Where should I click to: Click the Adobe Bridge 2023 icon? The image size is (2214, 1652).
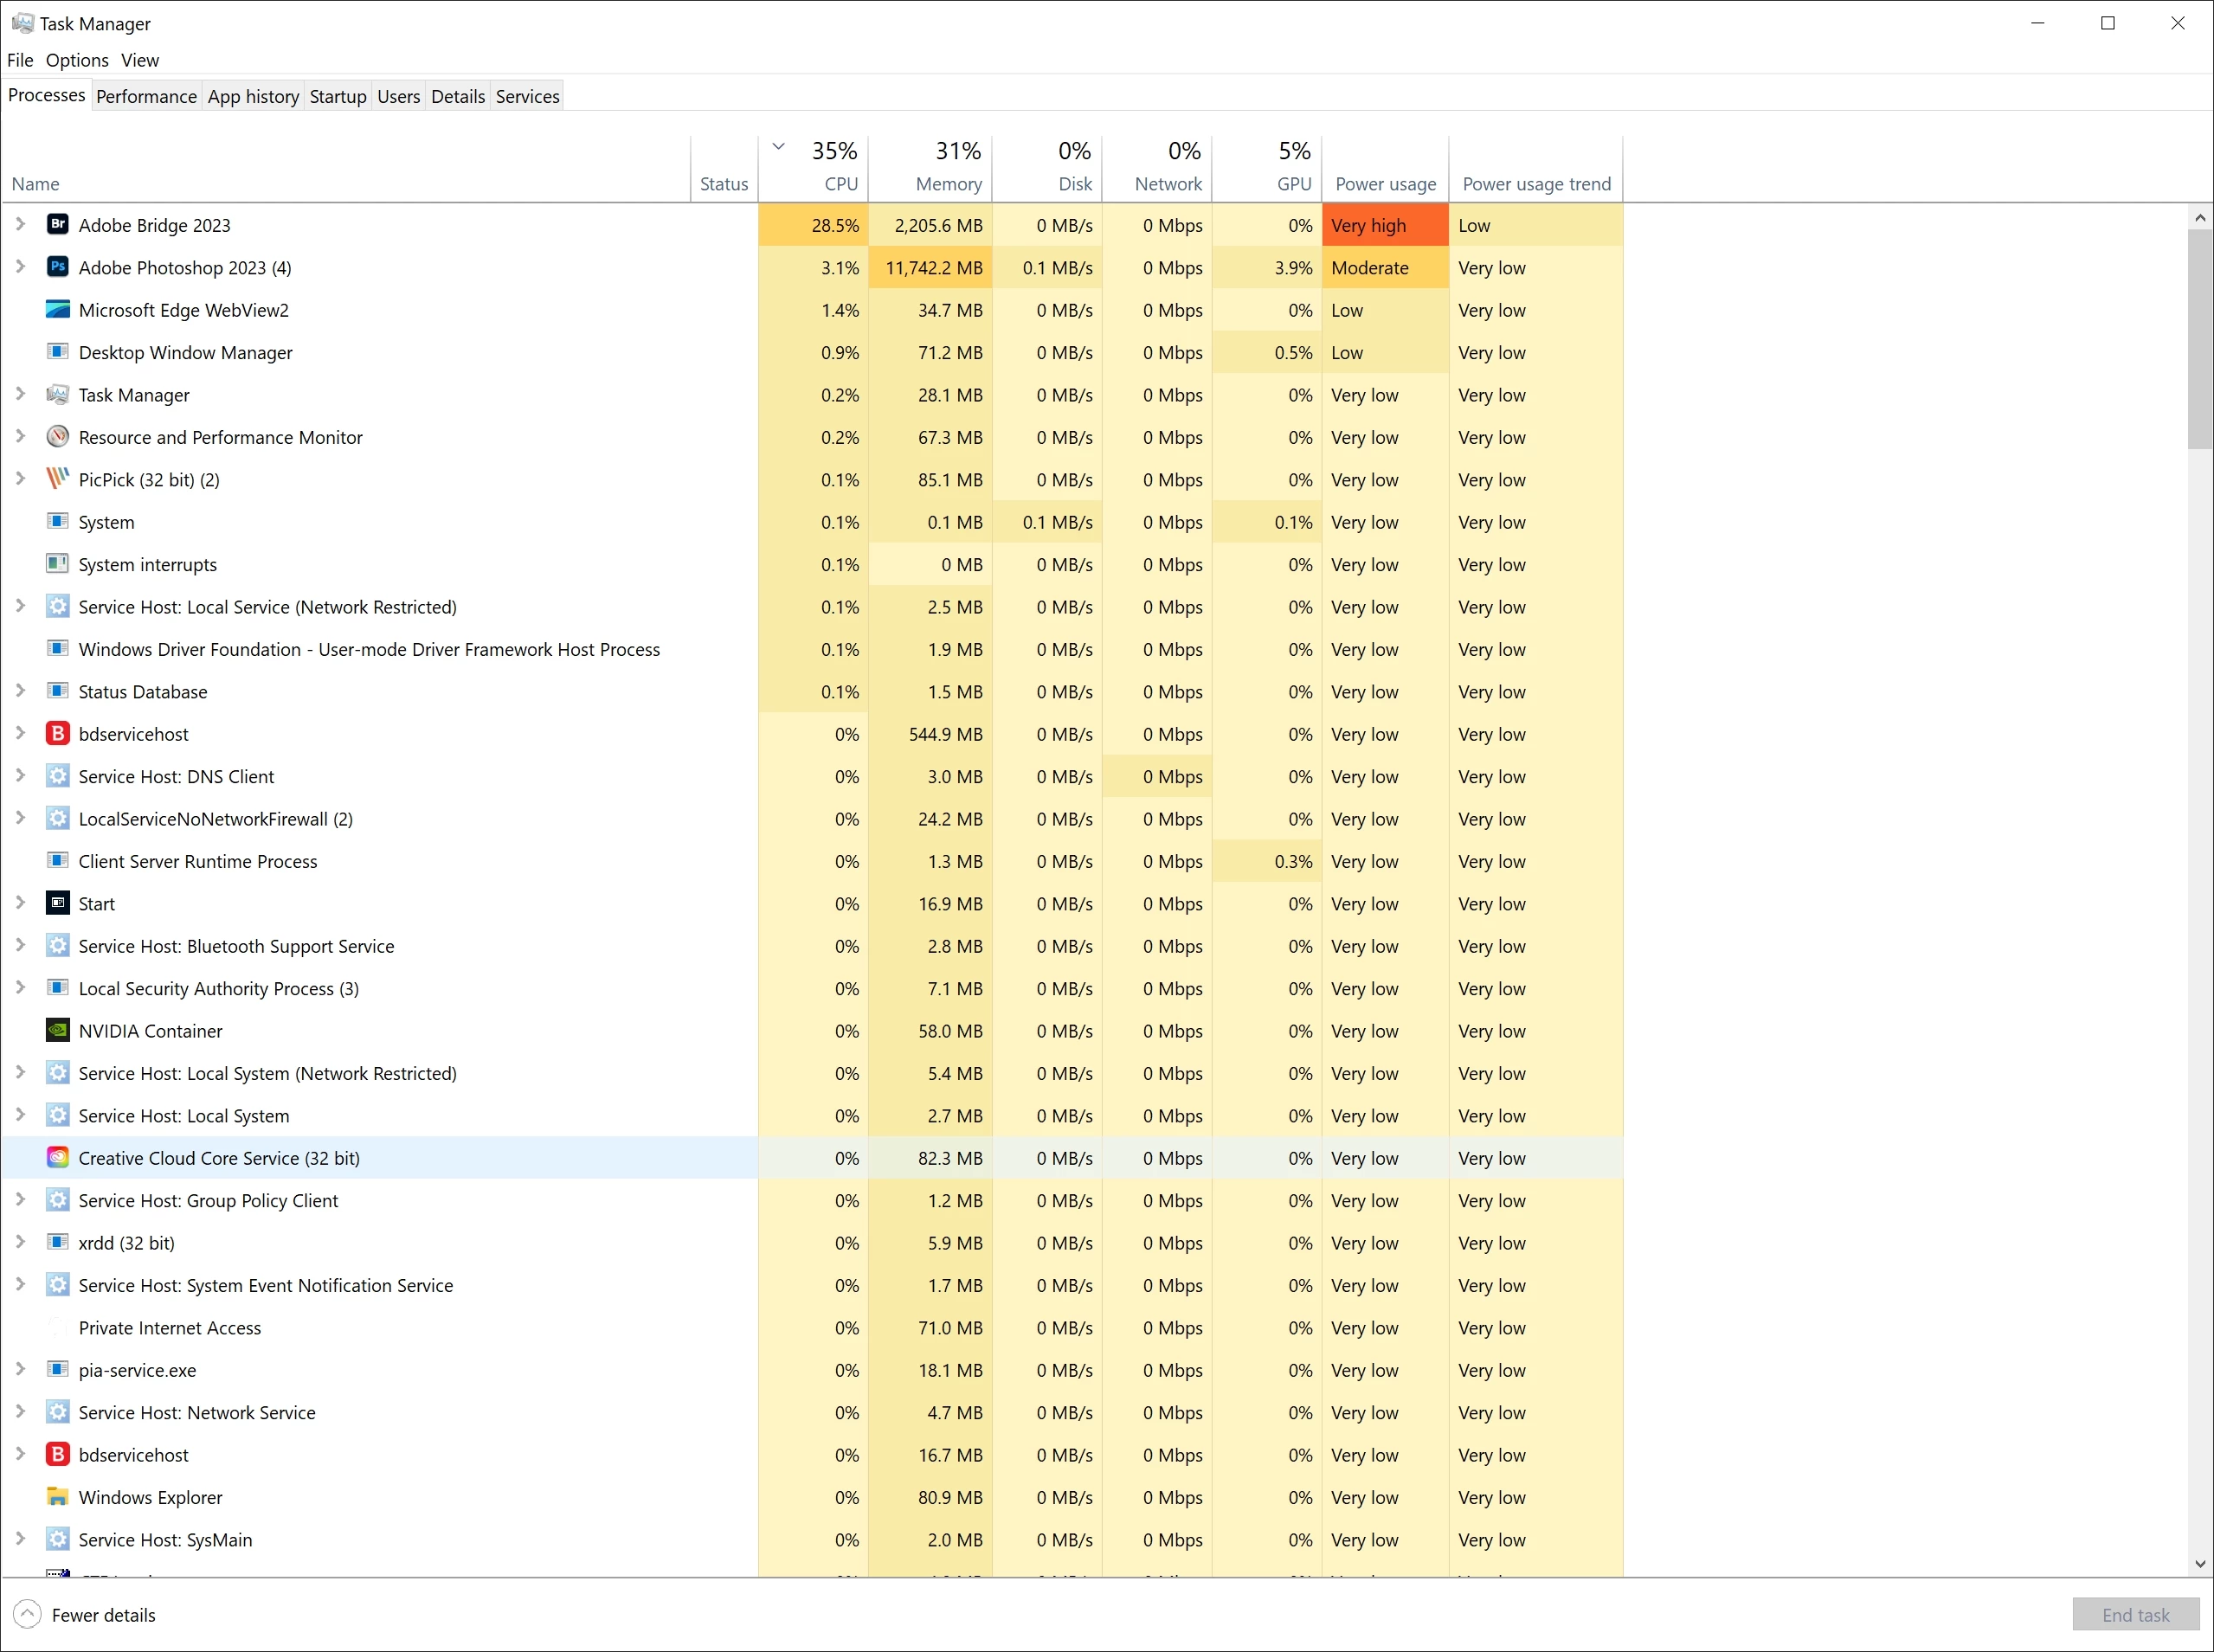point(58,224)
